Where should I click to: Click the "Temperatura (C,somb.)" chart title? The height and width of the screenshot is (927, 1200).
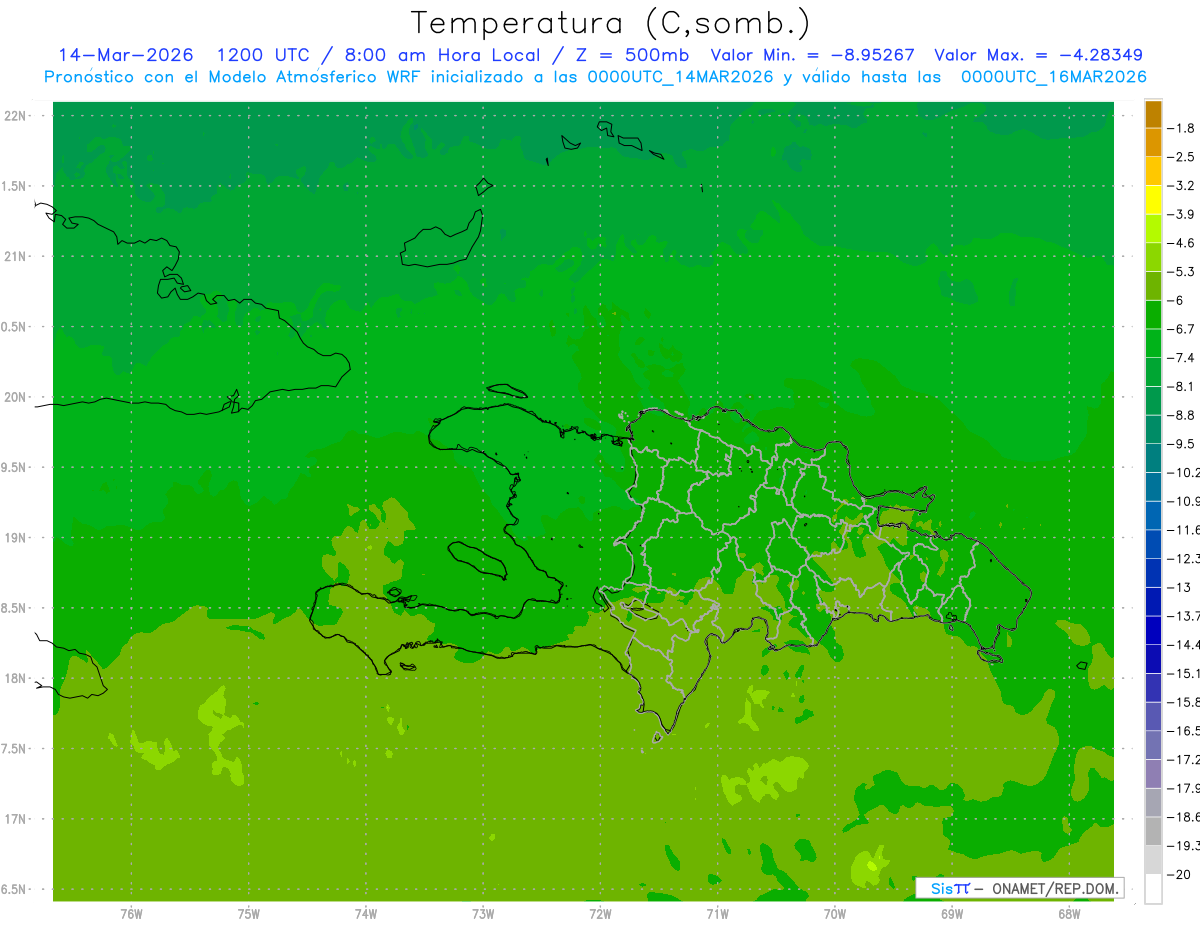610,23
